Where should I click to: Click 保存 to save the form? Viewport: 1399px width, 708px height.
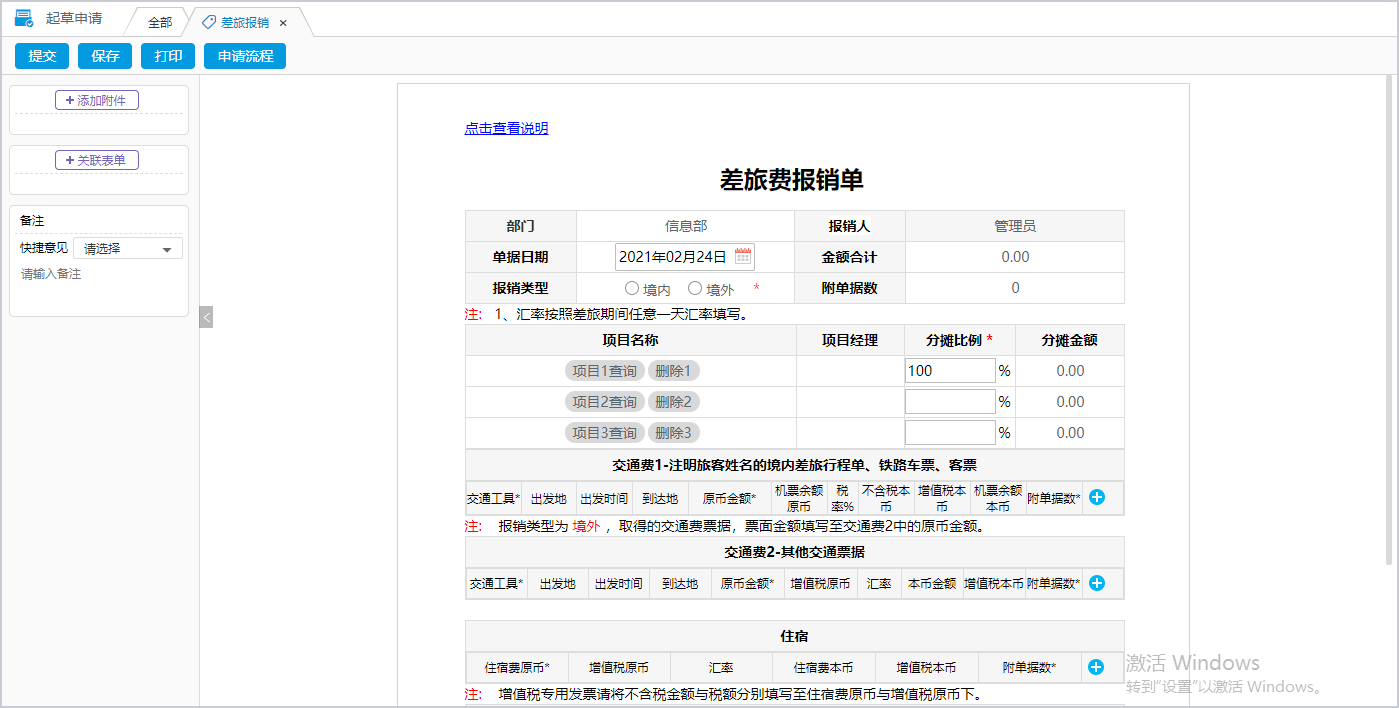point(104,56)
